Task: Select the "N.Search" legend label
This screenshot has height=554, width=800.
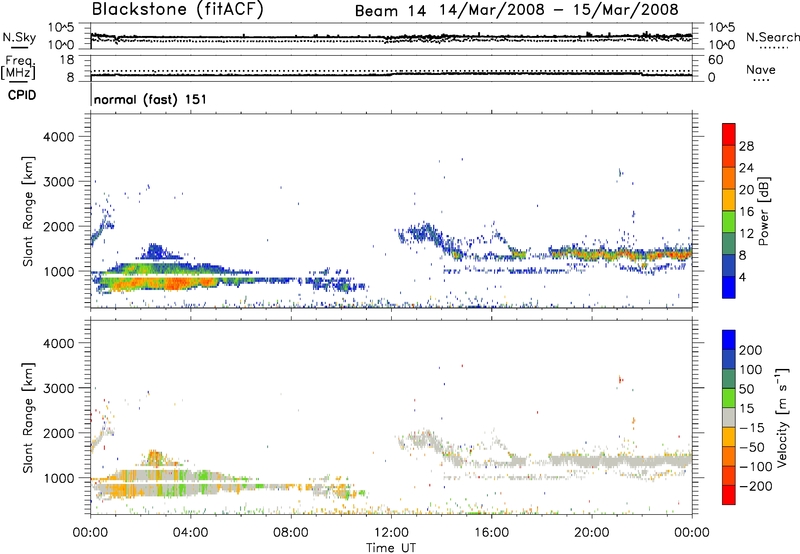Action: [x=772, y=37]
